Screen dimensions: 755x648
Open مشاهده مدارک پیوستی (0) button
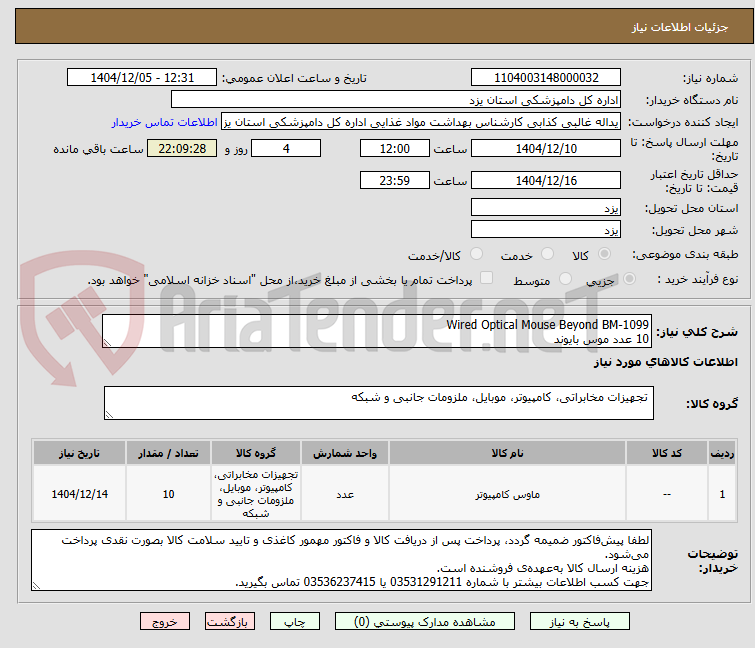point(424,622)
